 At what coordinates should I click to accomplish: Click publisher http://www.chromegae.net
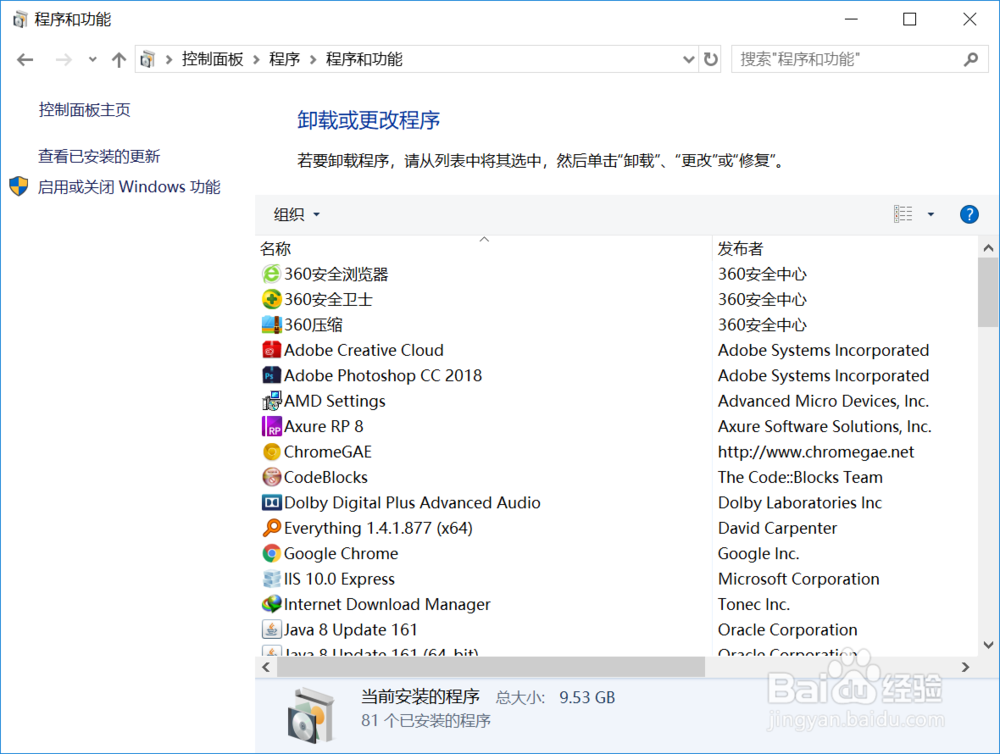click(x=816, y=452)
